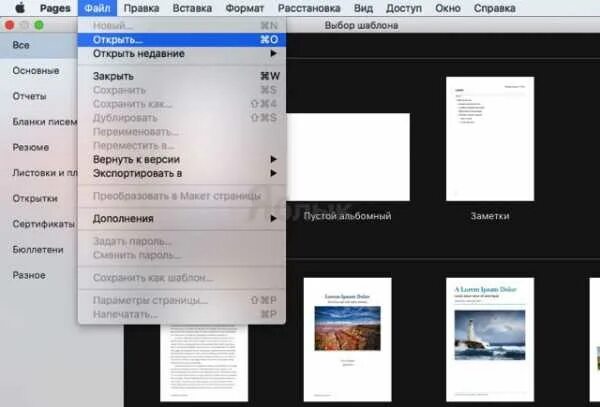Select the Резюме template category
Screen dimensions: 600x407
pos(39,147)
